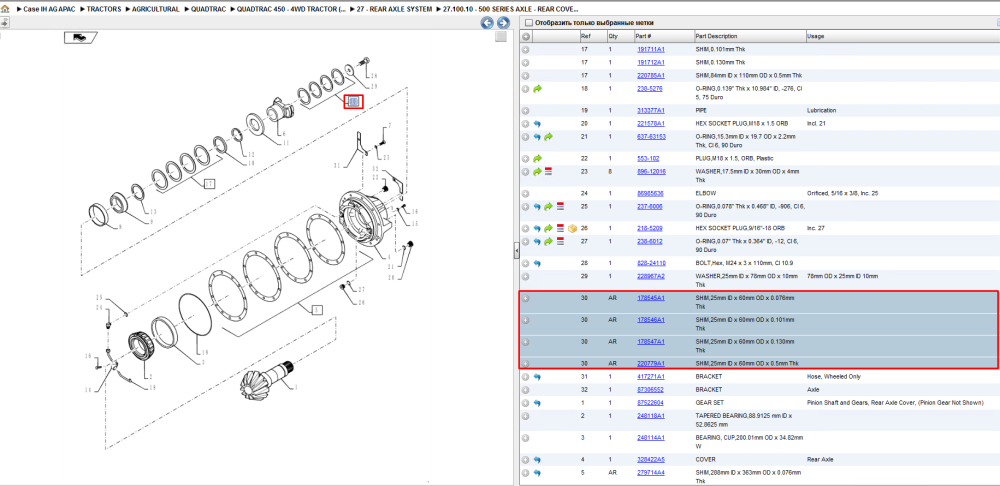Open part number link 248114A1
Viewport: 1000px width, 486px height.
pyautogui.click(x=651, y=438)
